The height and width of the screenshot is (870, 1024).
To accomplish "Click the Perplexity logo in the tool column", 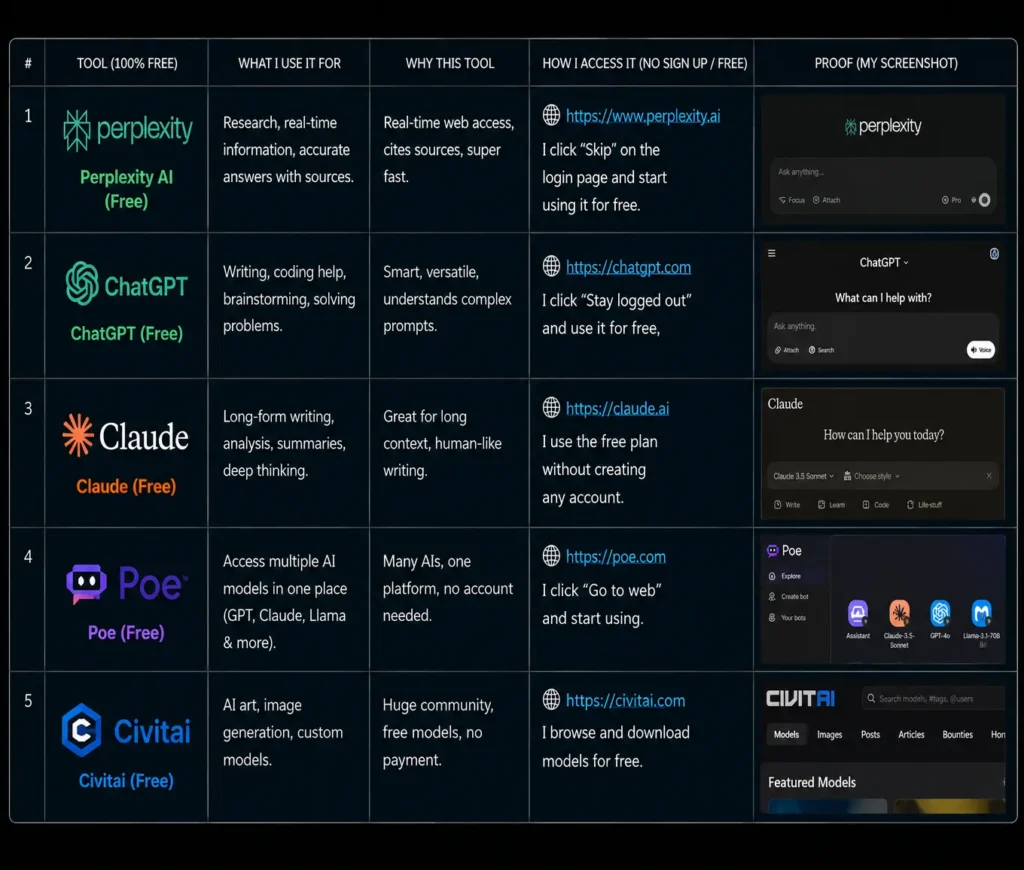I will click(128, 130).
